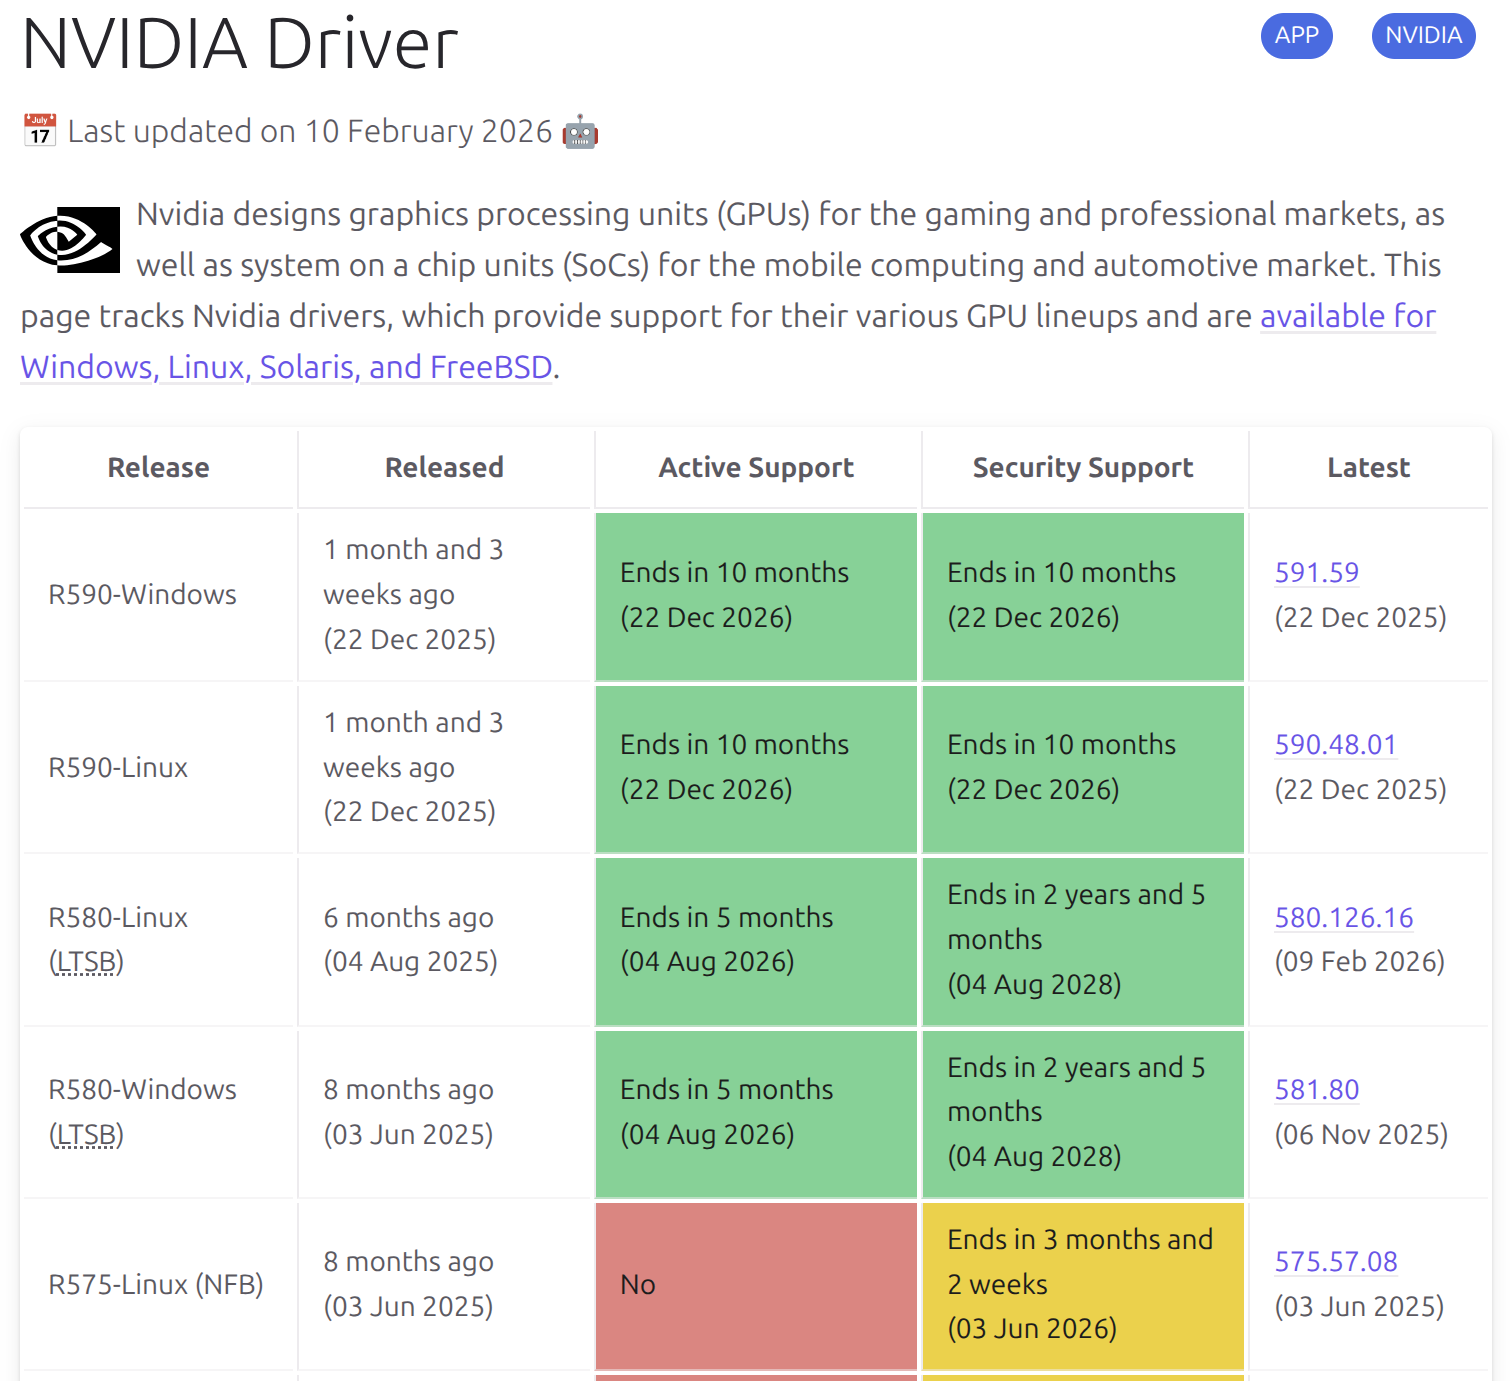Click the NVIDIA eye logo icon

click(70, 240)
